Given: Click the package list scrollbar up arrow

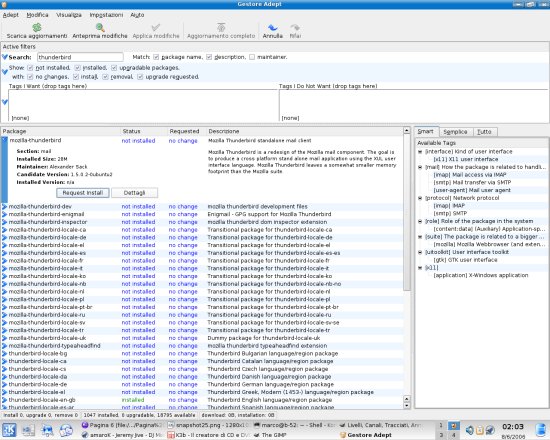Looking at the screenshot, I should 407,131.
